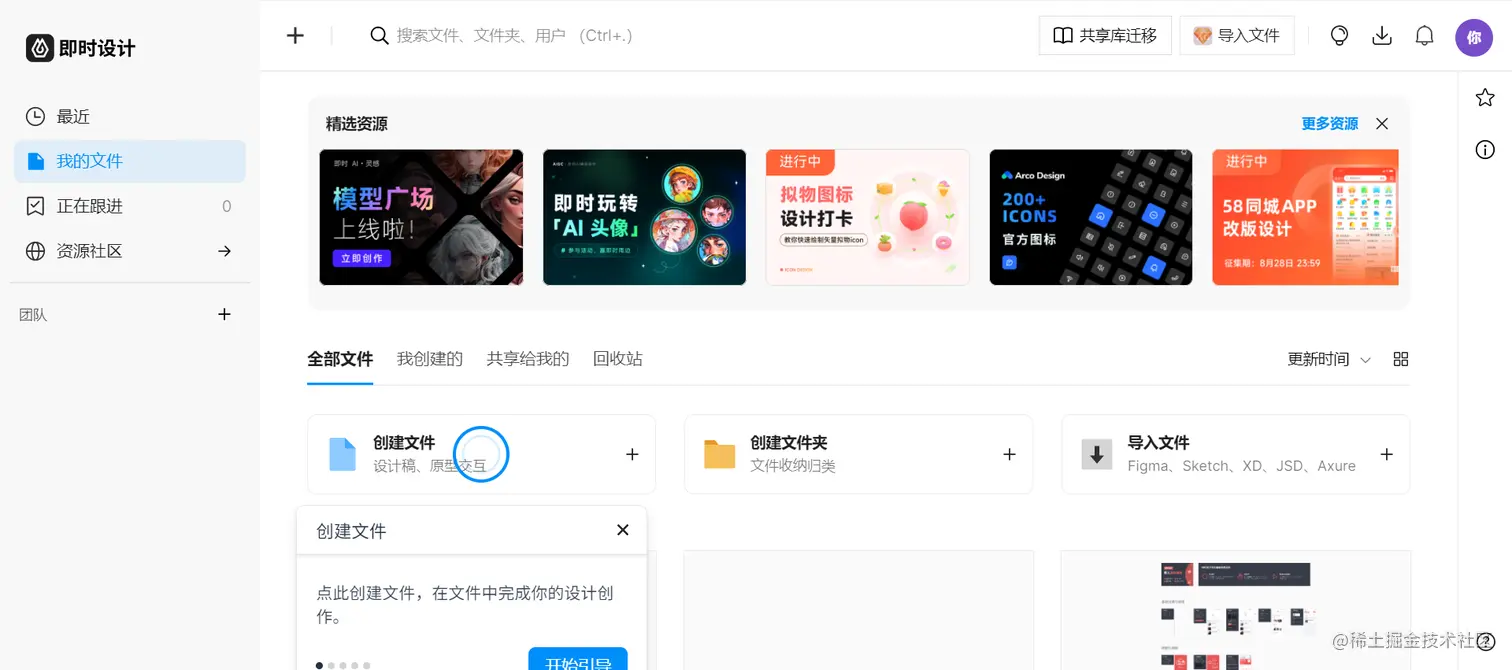Open 更新时间 sort dropdown
Image resolution: width=1512 pixels, height=670 pixels.
1329,359
